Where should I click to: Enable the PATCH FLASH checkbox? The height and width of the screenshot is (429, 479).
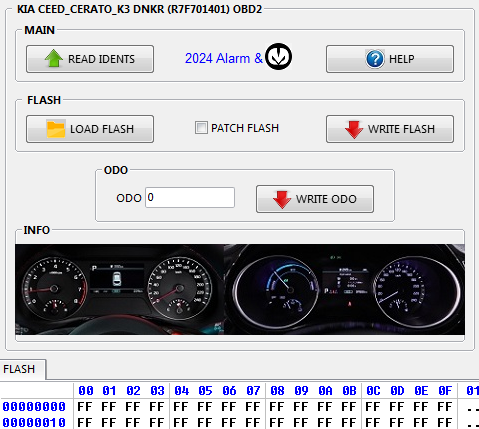point(201,128)
